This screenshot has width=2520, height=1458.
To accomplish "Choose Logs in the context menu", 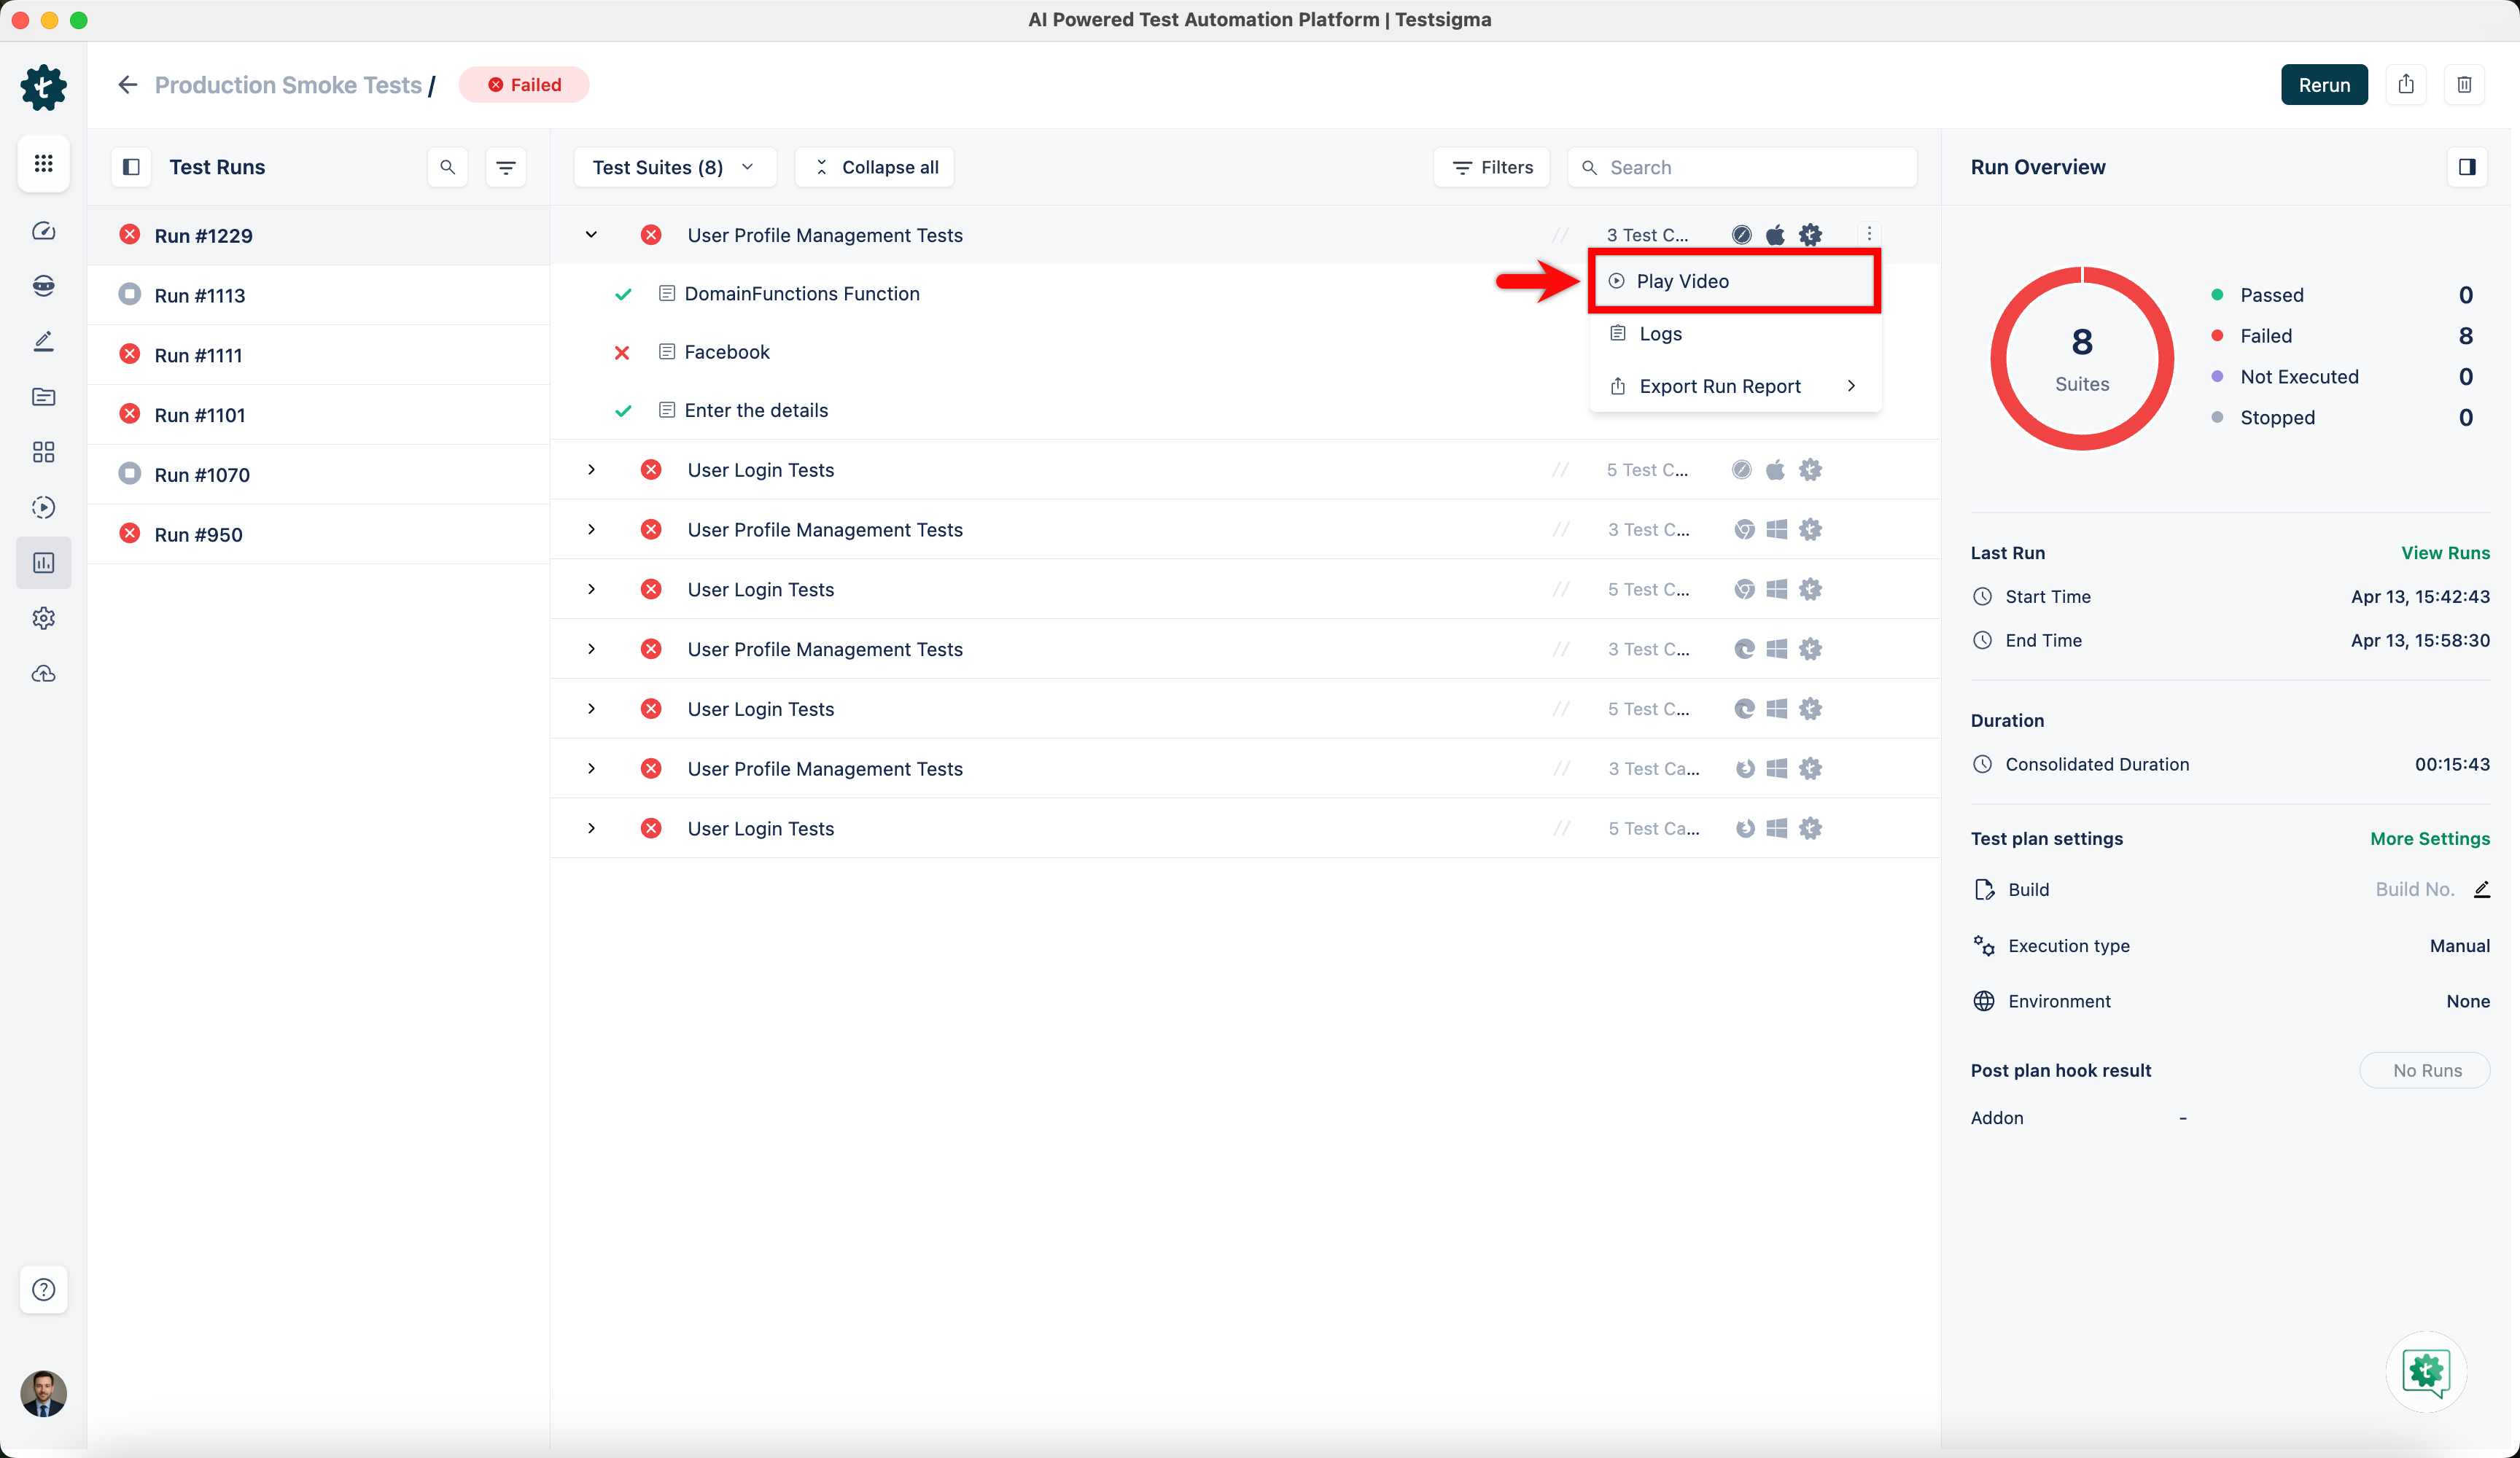I will (x=1660, y=334).
